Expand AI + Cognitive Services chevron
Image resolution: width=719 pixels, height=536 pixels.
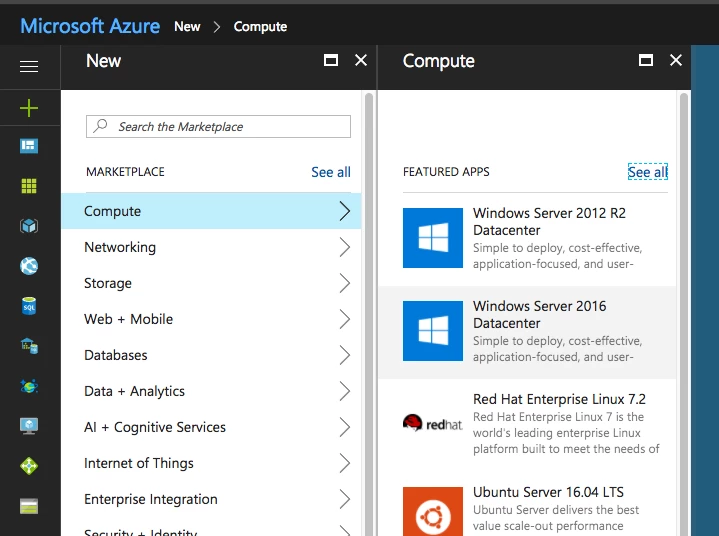click(x=345, y=427)
